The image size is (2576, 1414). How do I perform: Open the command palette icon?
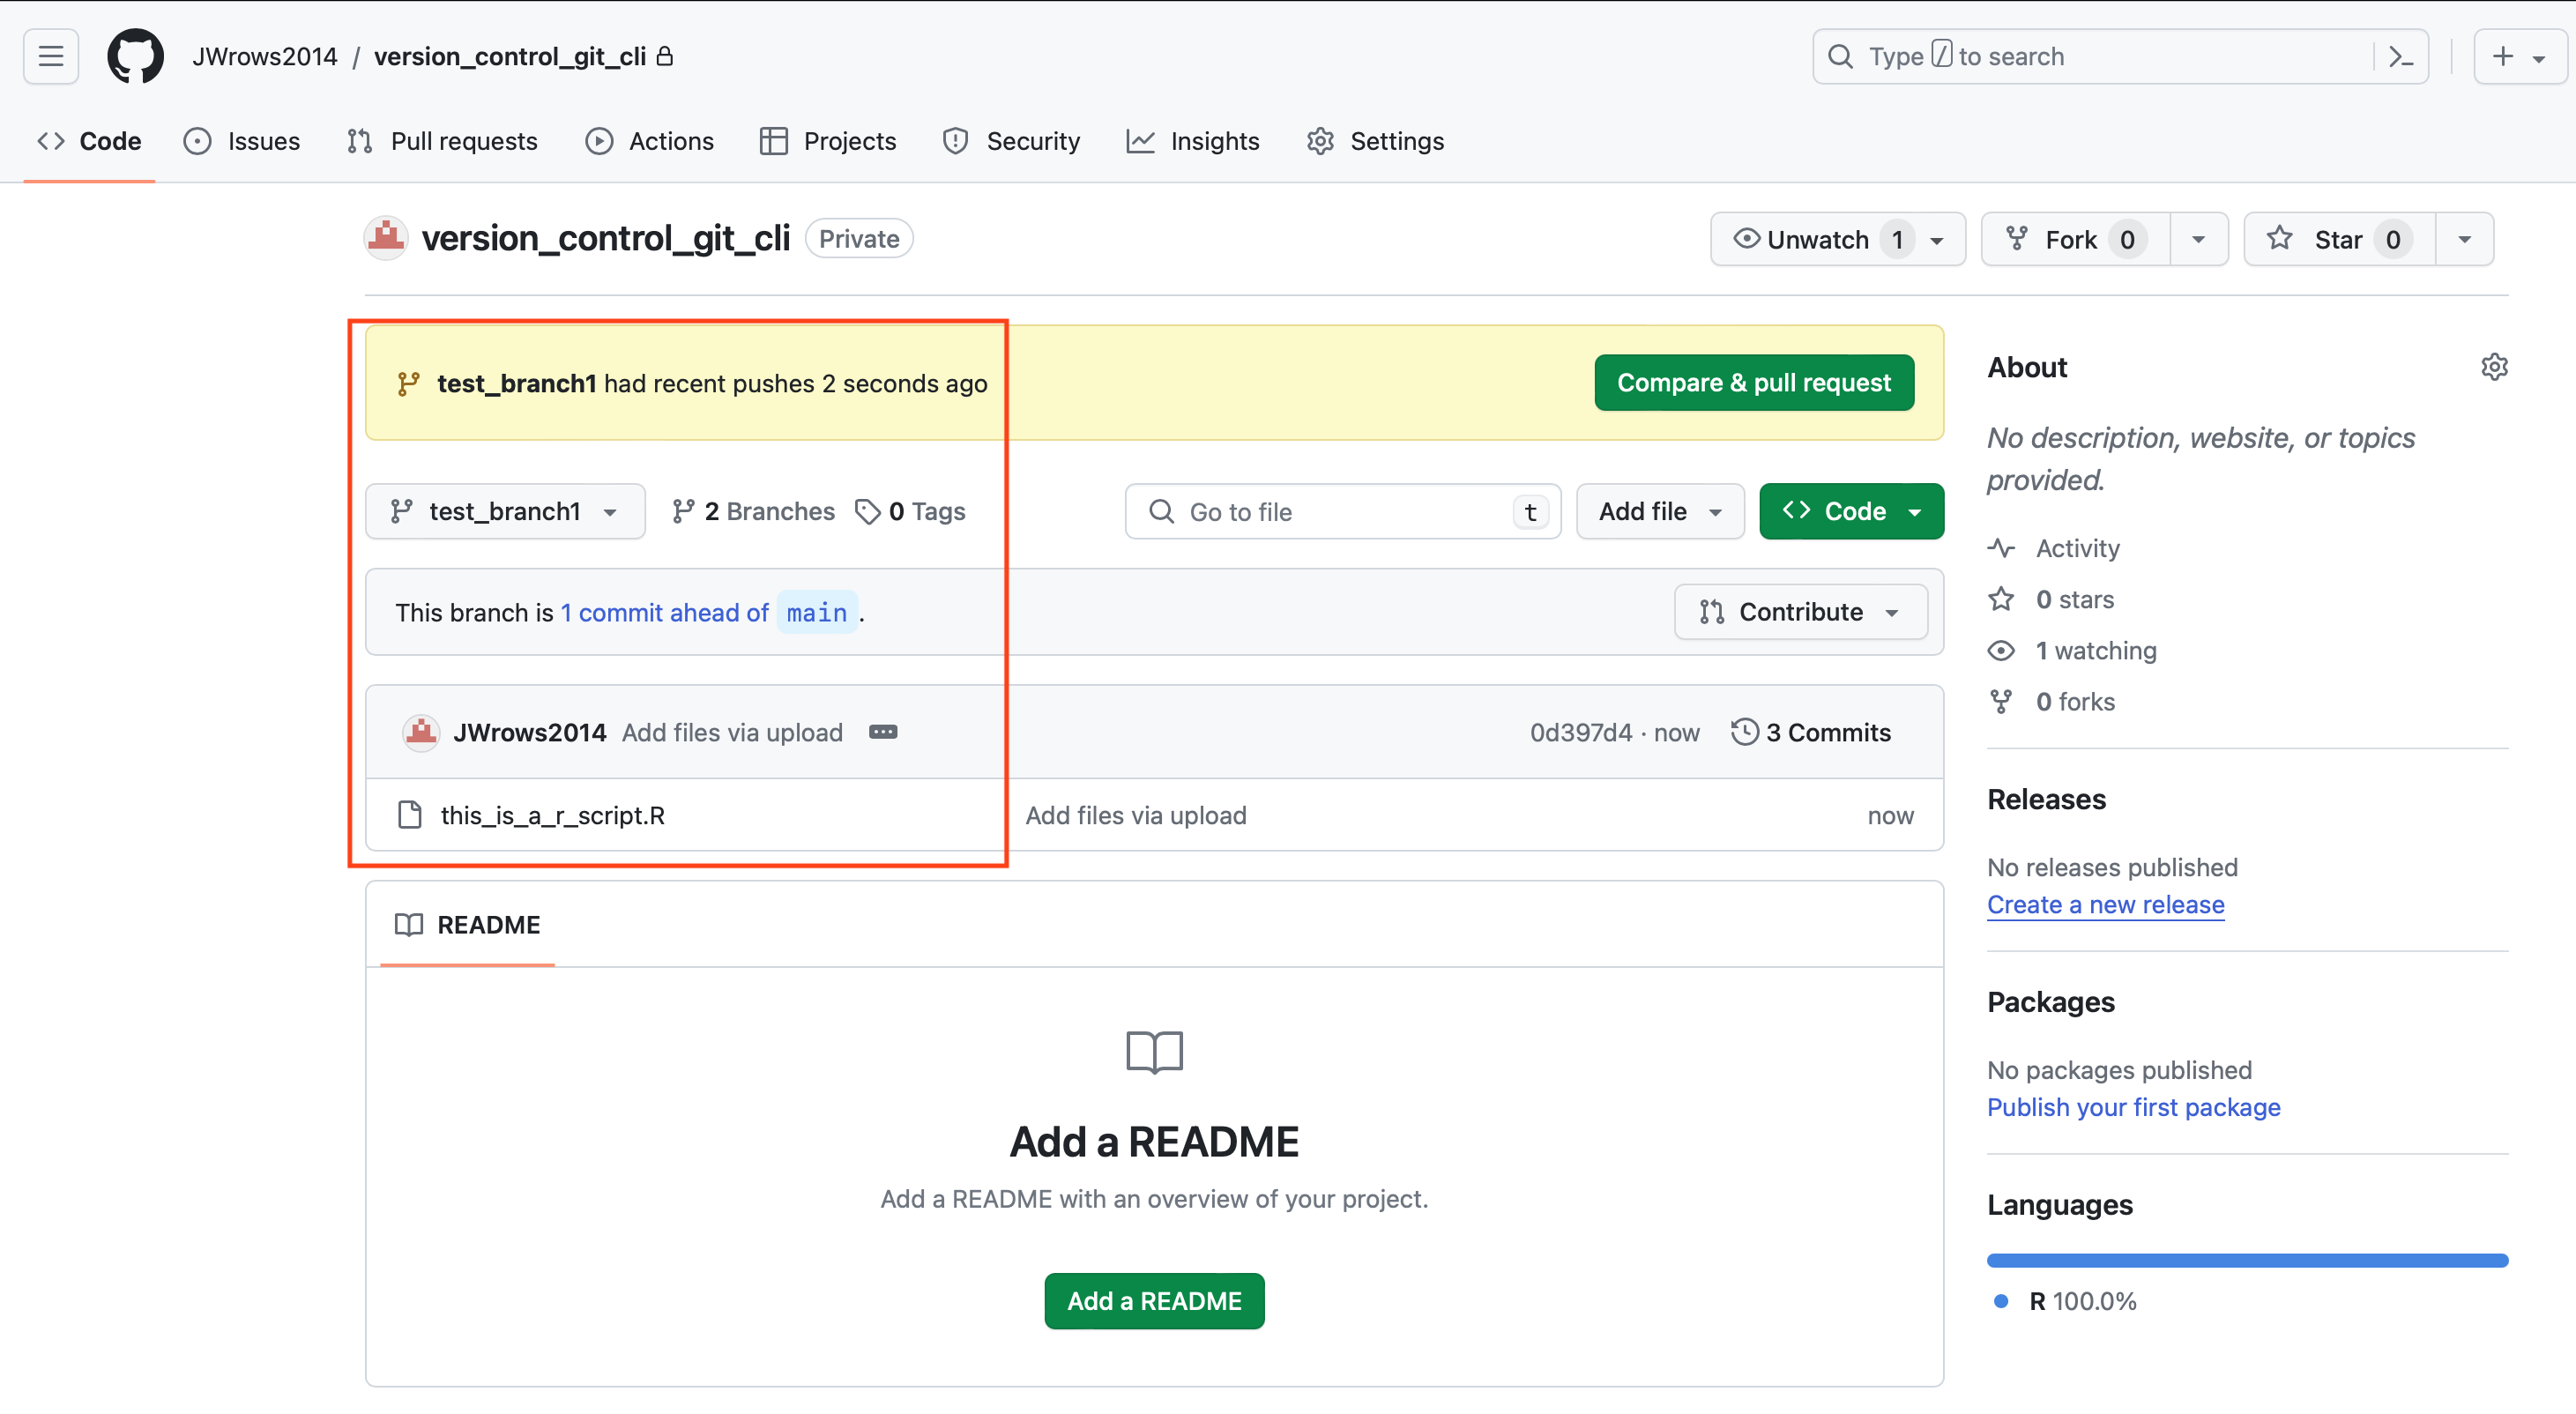tap(2401, 56)
